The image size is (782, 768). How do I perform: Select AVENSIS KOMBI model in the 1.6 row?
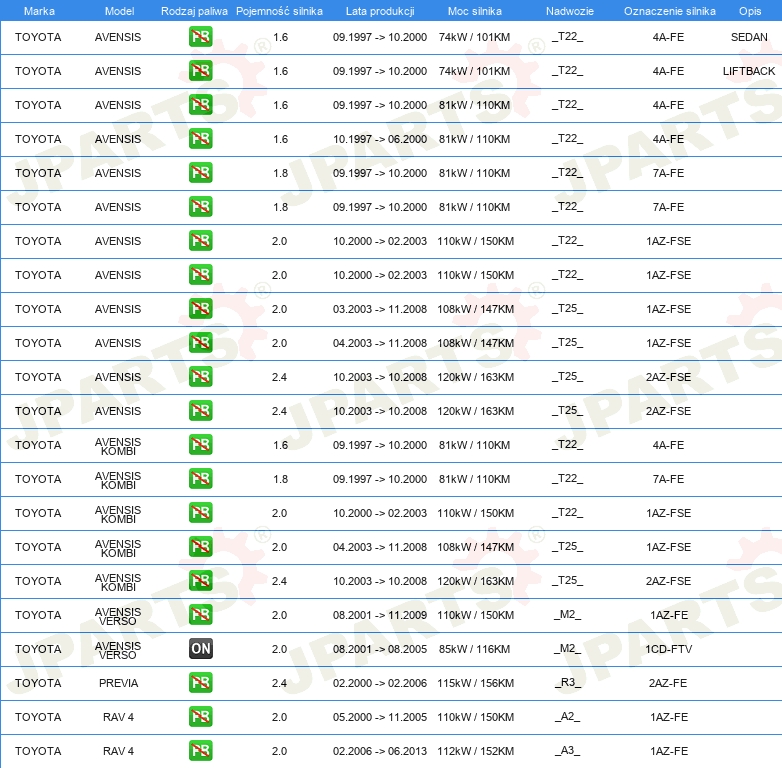tap(118, 446)
